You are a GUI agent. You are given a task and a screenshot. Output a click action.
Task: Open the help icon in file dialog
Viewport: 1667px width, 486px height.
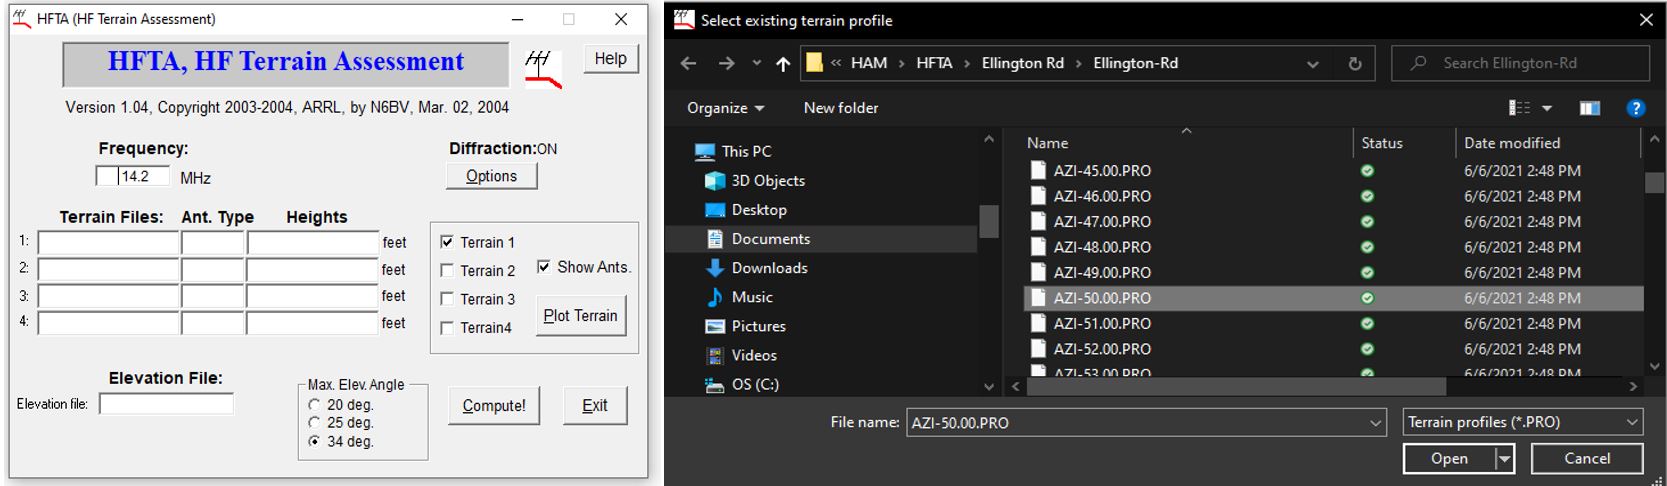[x=1635, y=108]
